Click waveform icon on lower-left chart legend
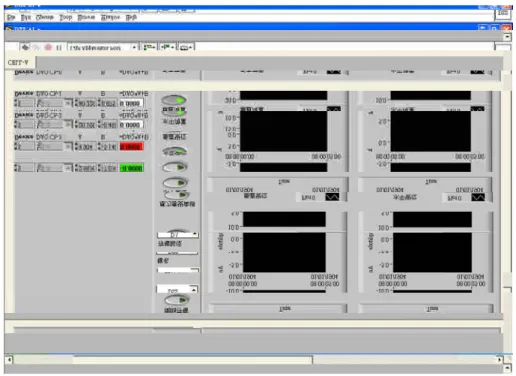516x376 pixels. pos(332,197)
